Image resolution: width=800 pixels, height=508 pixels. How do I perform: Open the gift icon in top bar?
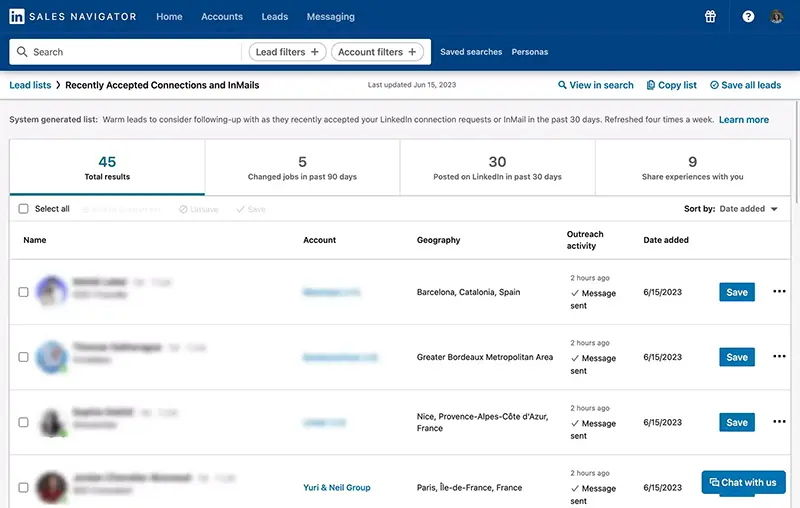tap(710, 16)
